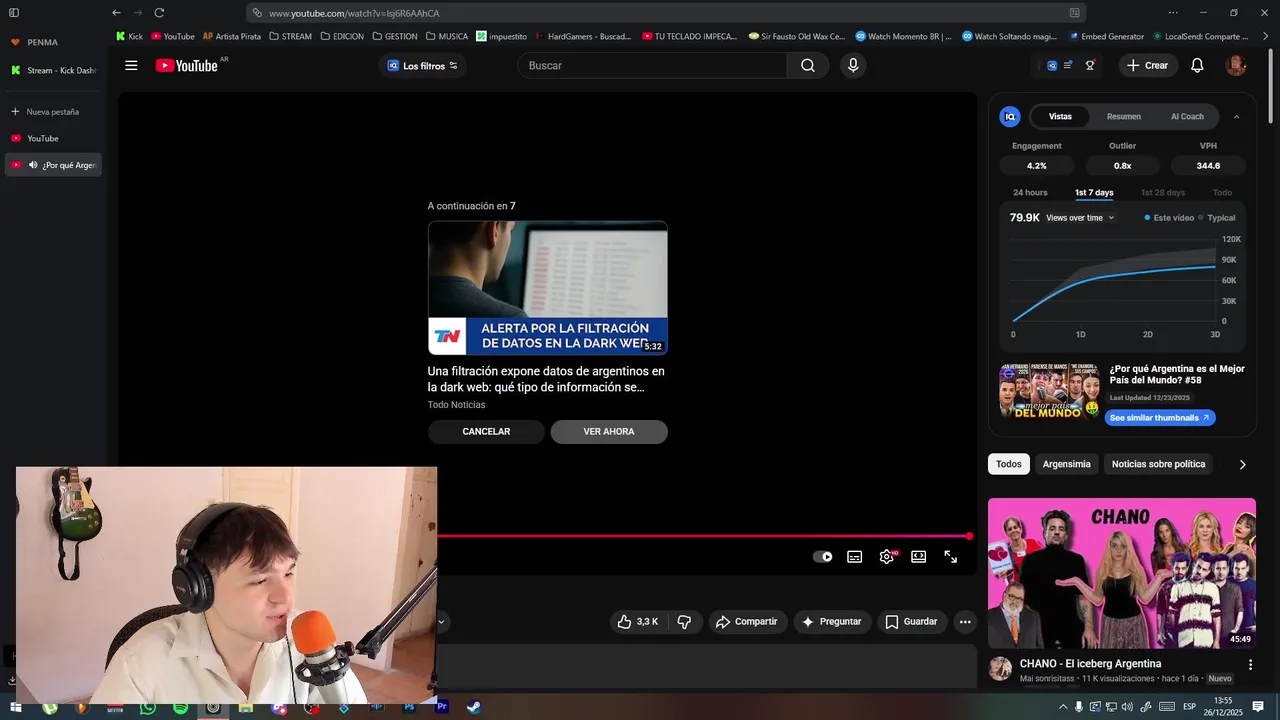1280x720 pixels.
Task: Switch to the Resumen tab in vidIQ
Action: (x=1124, y=117)
